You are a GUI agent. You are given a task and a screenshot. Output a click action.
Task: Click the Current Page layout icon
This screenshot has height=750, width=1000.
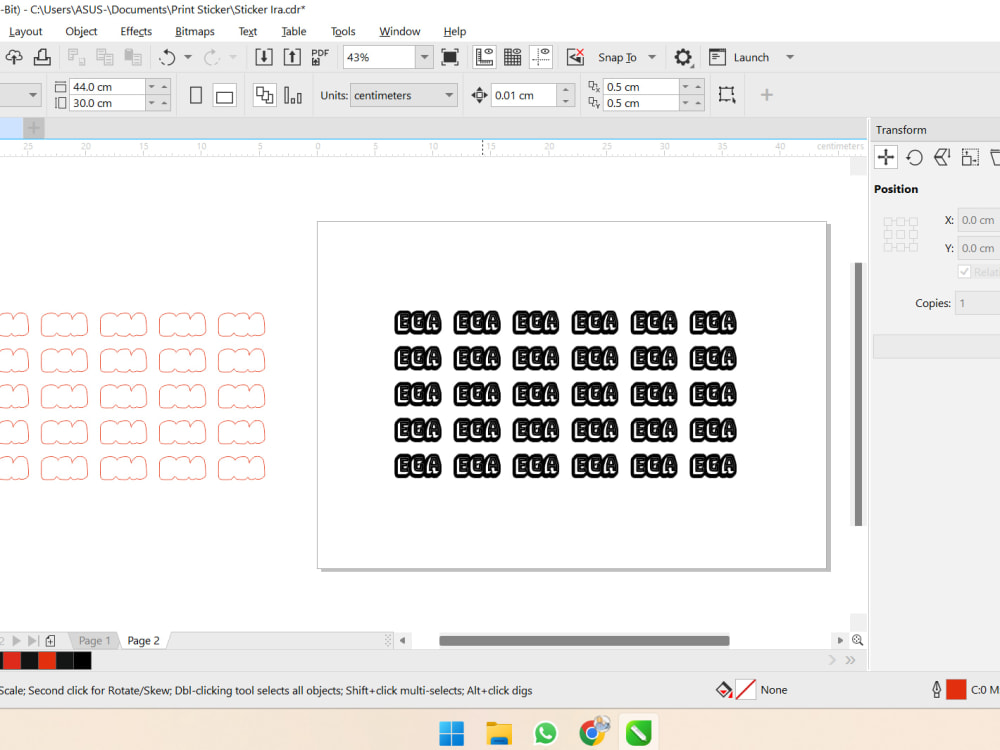[293, 96]
